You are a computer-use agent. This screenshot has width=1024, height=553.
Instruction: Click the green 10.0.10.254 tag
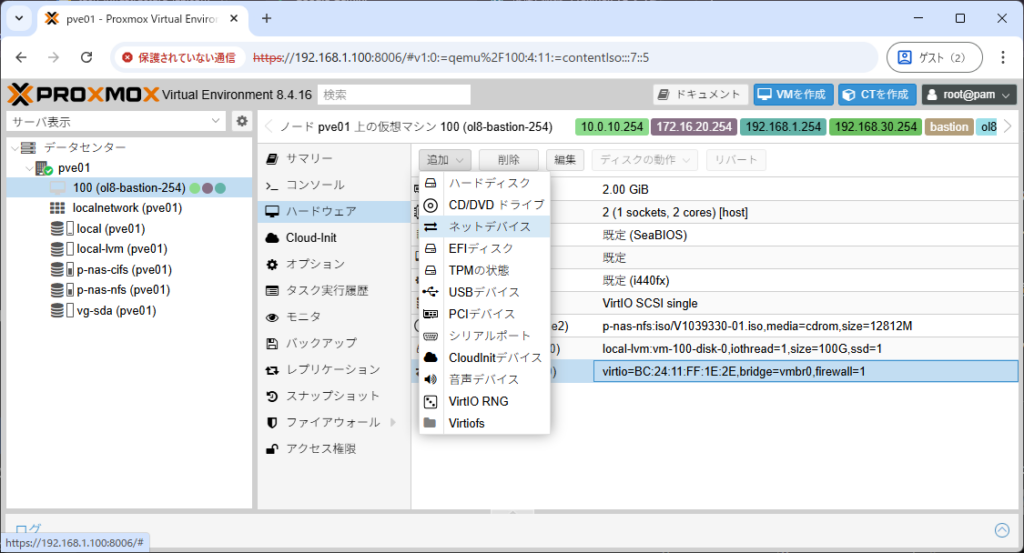(612, 127)
